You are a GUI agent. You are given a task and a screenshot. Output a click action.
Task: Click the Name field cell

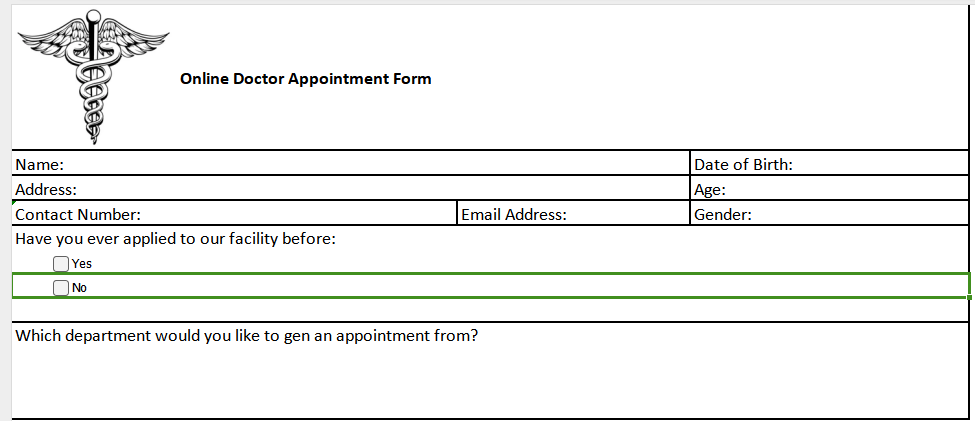pyautogui.click(x=350, y=164)
